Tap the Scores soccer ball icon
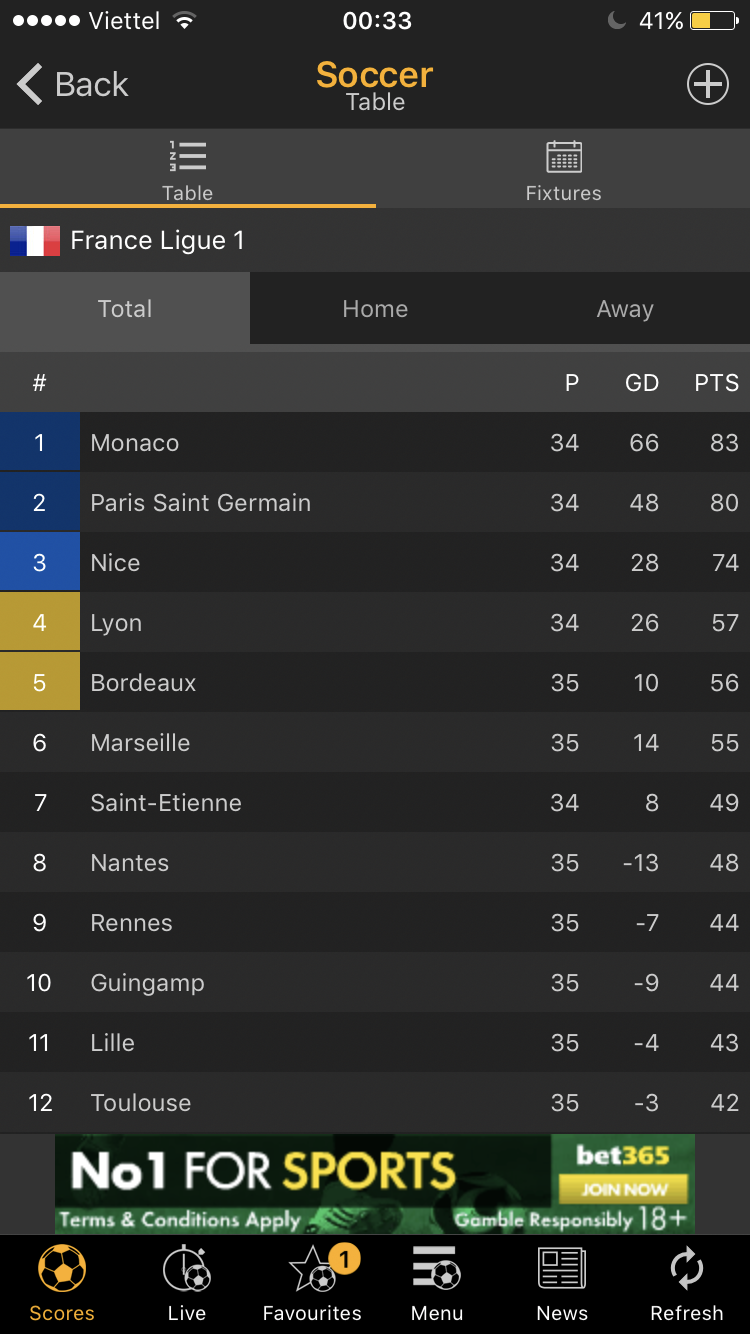 [62, 1270]
